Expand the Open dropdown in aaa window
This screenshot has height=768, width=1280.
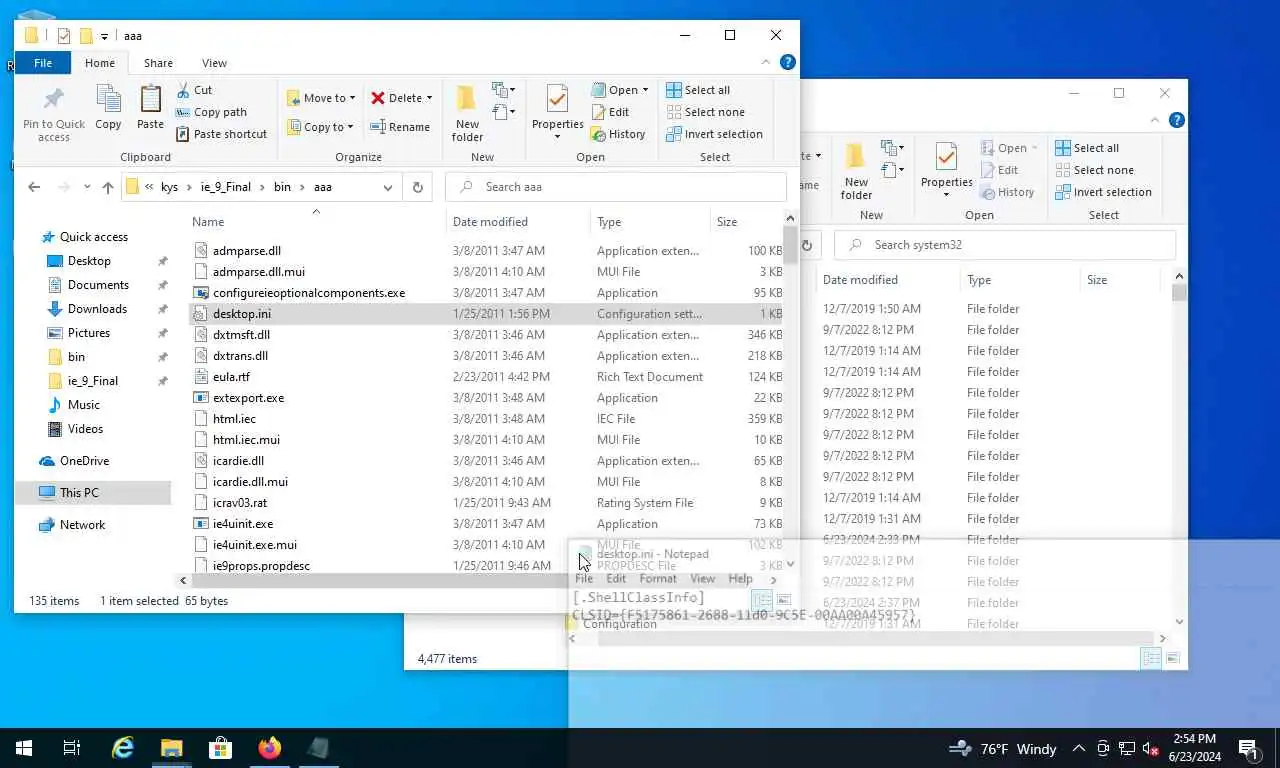(644, 90)
